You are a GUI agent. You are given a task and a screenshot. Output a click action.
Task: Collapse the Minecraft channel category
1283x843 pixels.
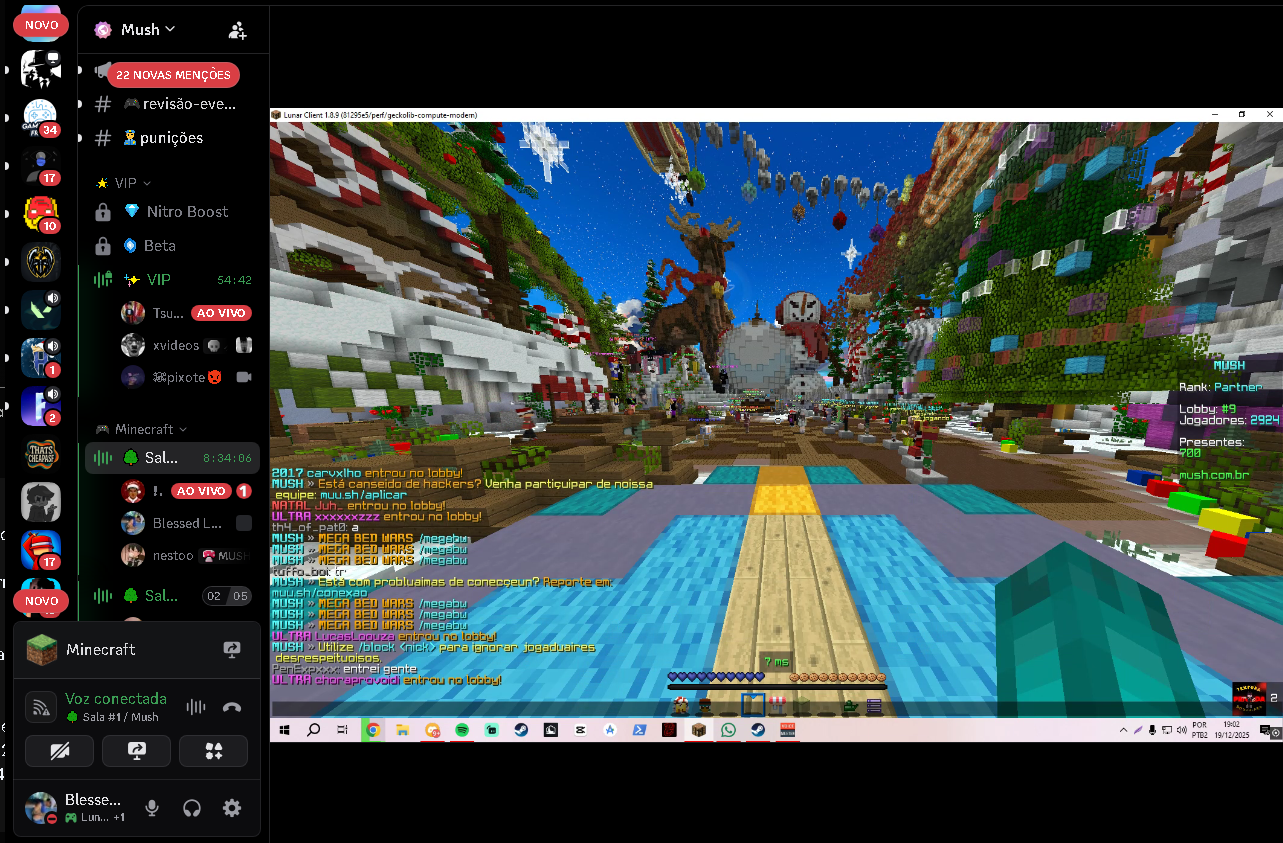pyautogui.click(x=141, y=429)
